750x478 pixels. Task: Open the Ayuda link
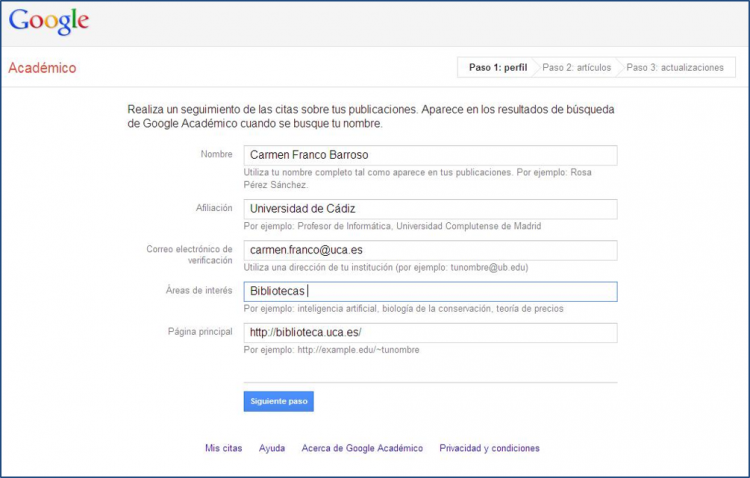click(x=272, y=448)
